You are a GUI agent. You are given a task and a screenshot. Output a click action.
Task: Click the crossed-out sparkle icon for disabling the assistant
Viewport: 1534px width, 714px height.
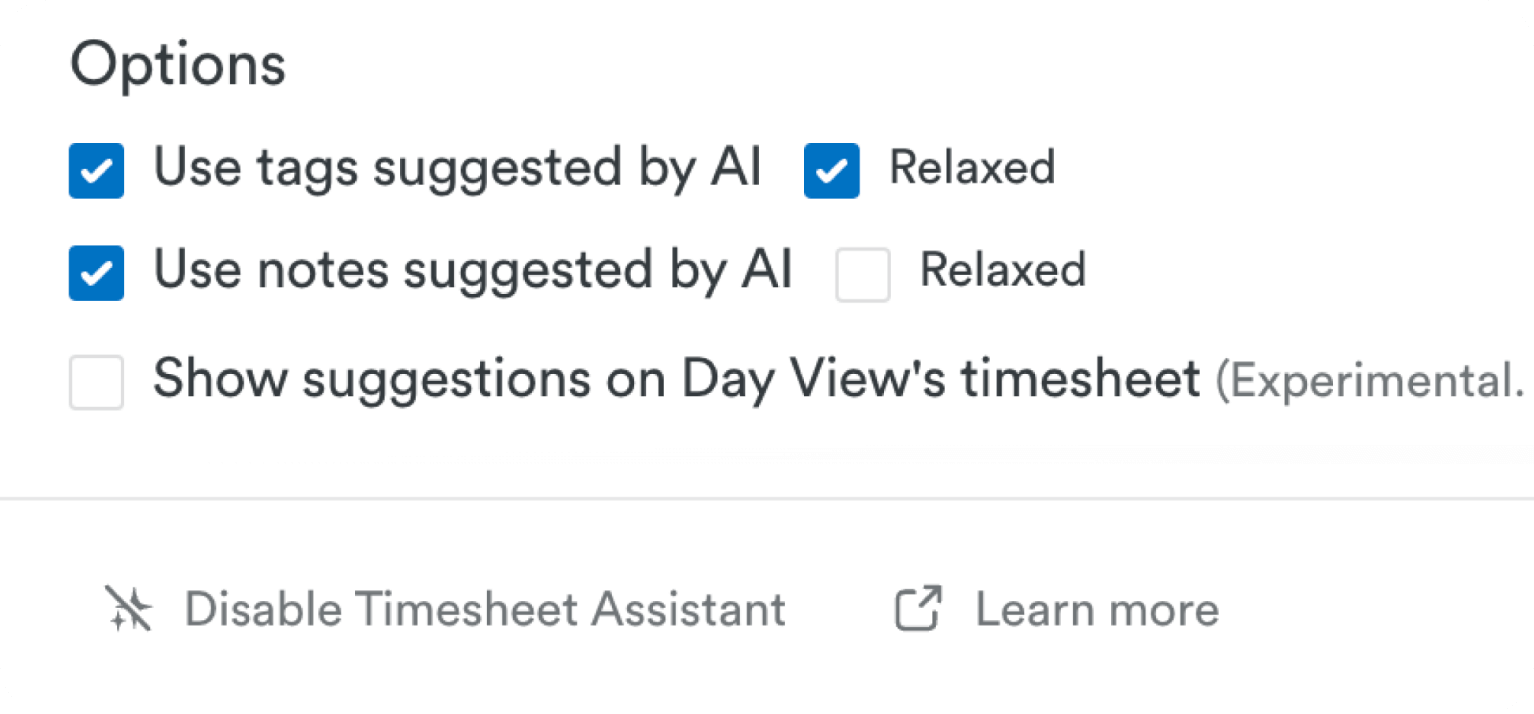click(x=129, y=609)
